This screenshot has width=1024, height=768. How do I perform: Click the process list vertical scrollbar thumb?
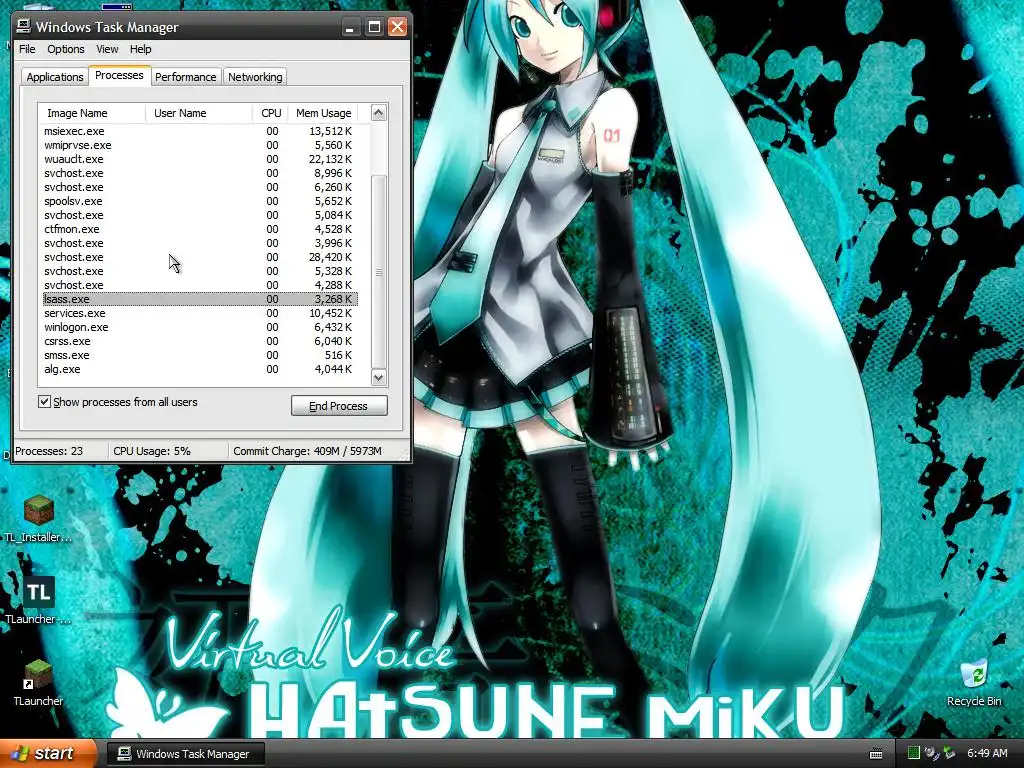(x=379, y=272)
